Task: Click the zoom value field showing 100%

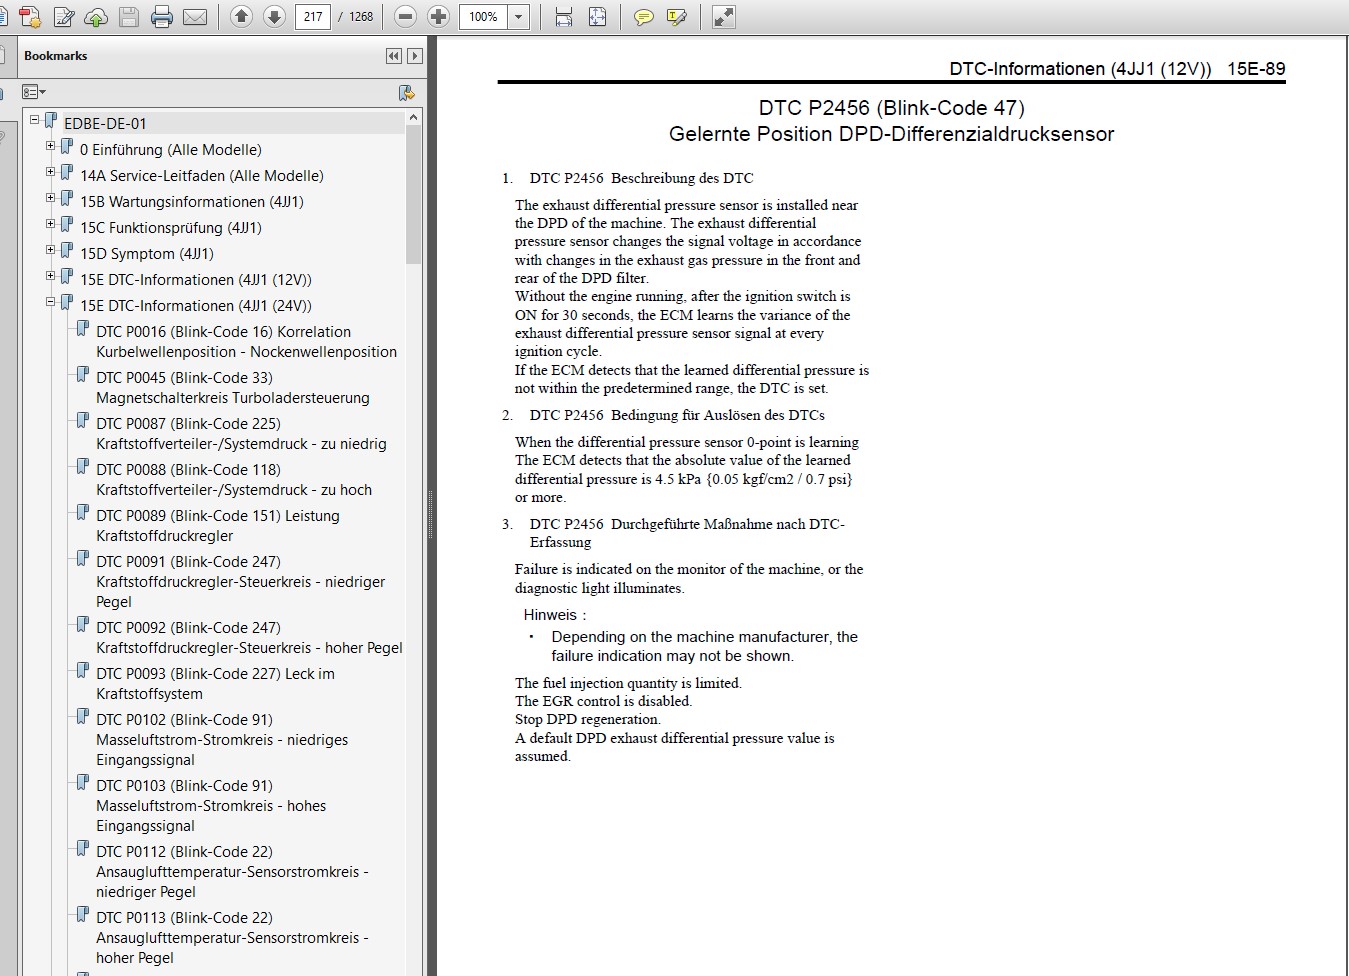Action: [x=484, y=17]
